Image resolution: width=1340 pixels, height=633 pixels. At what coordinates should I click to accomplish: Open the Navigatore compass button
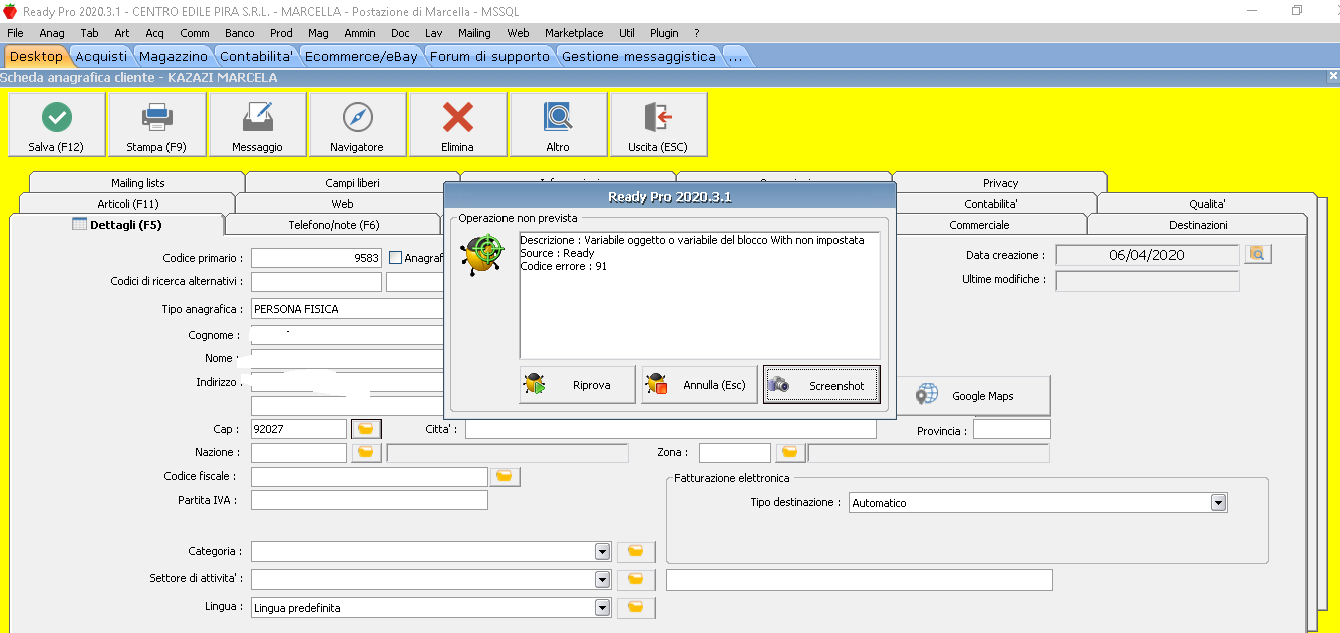coord(357,125)
